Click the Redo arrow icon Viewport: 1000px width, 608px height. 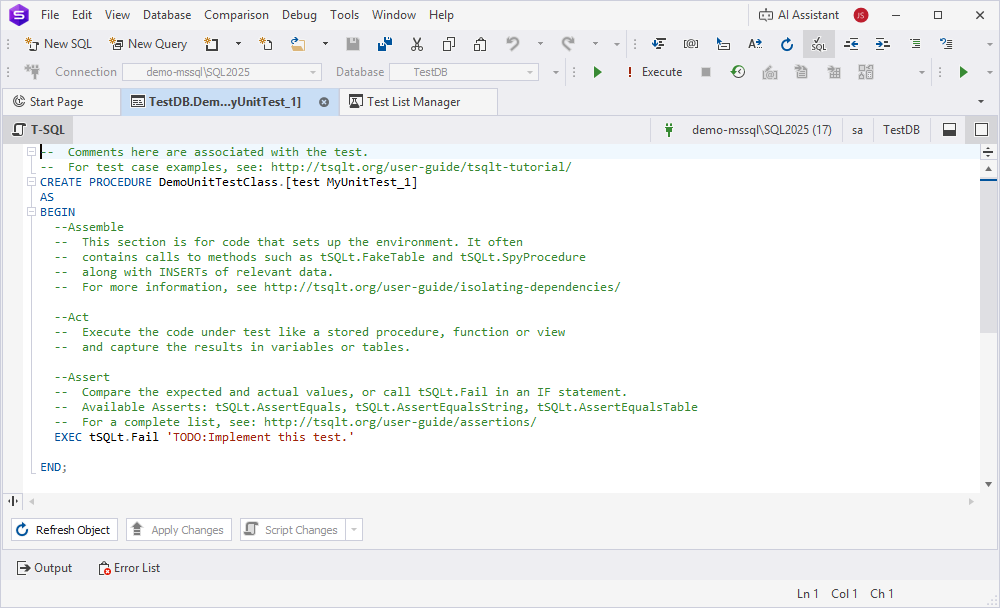click(568, 44)
